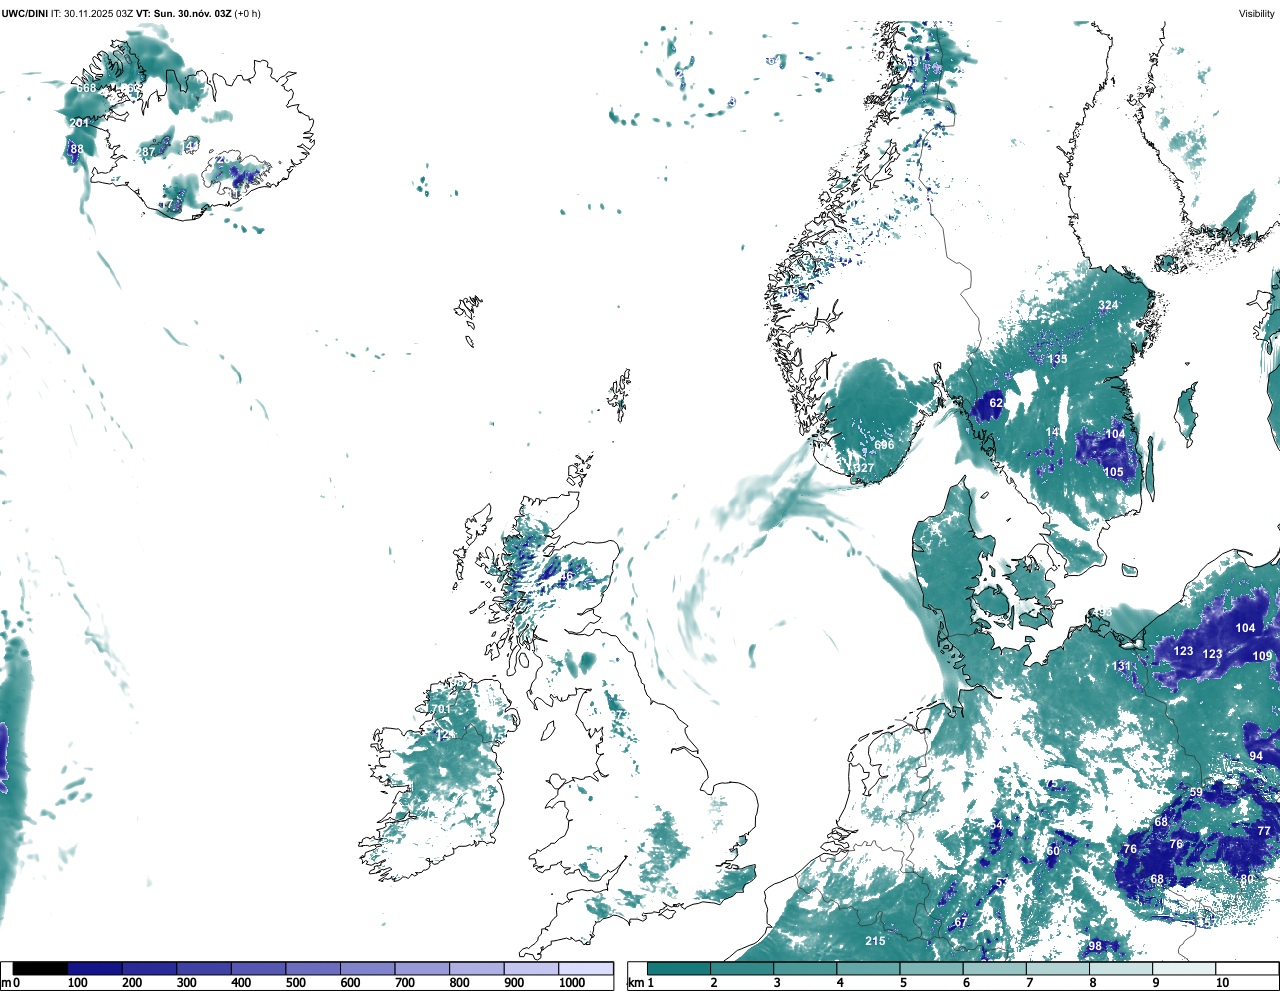Select the legend swatch between 100 and 200 metres
The width and height of the screenshot is (1280, 991).
tap(95, 968)
